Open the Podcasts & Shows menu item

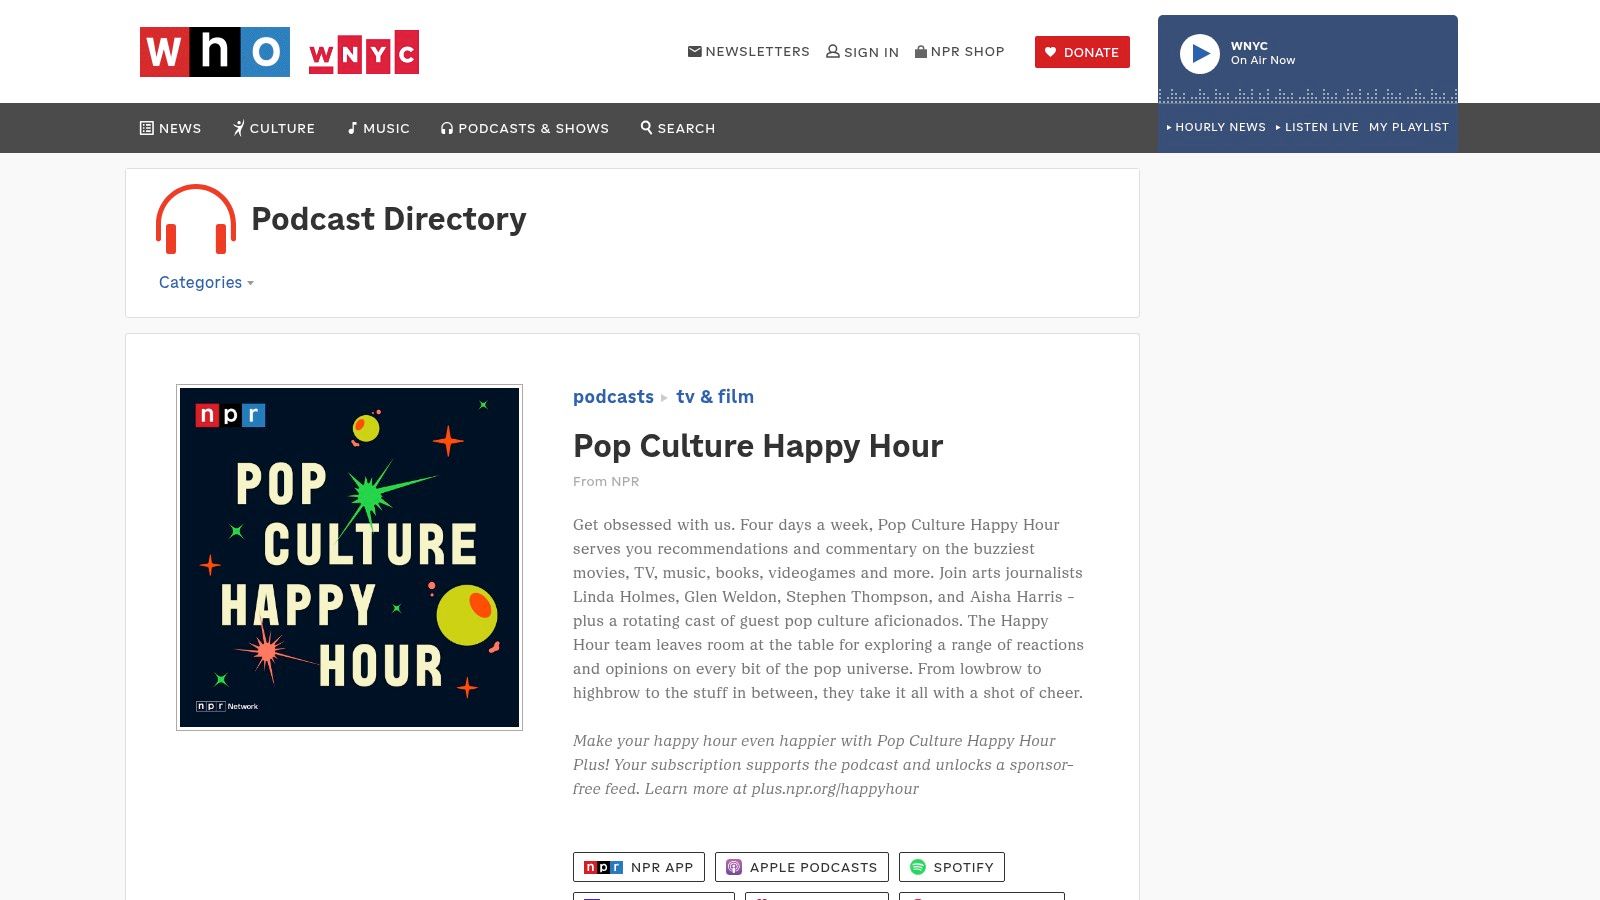click(525, 128)
